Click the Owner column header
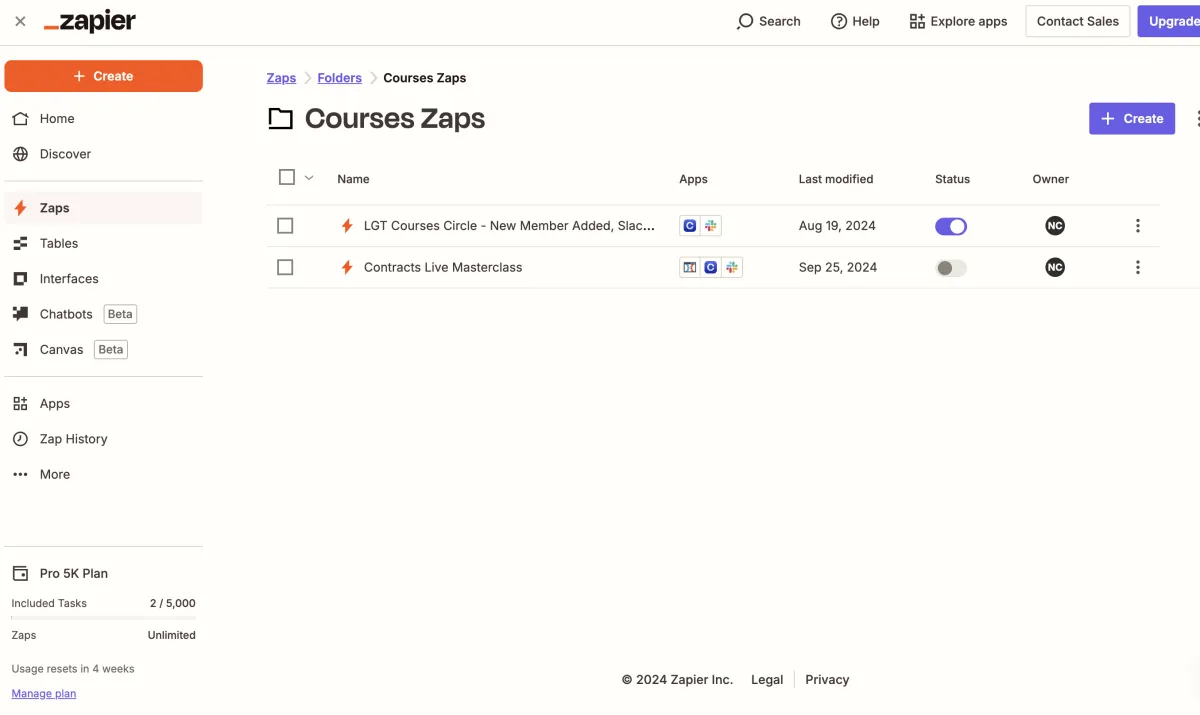This screenshot has width=1200, height=715. tap(1051, 179)
